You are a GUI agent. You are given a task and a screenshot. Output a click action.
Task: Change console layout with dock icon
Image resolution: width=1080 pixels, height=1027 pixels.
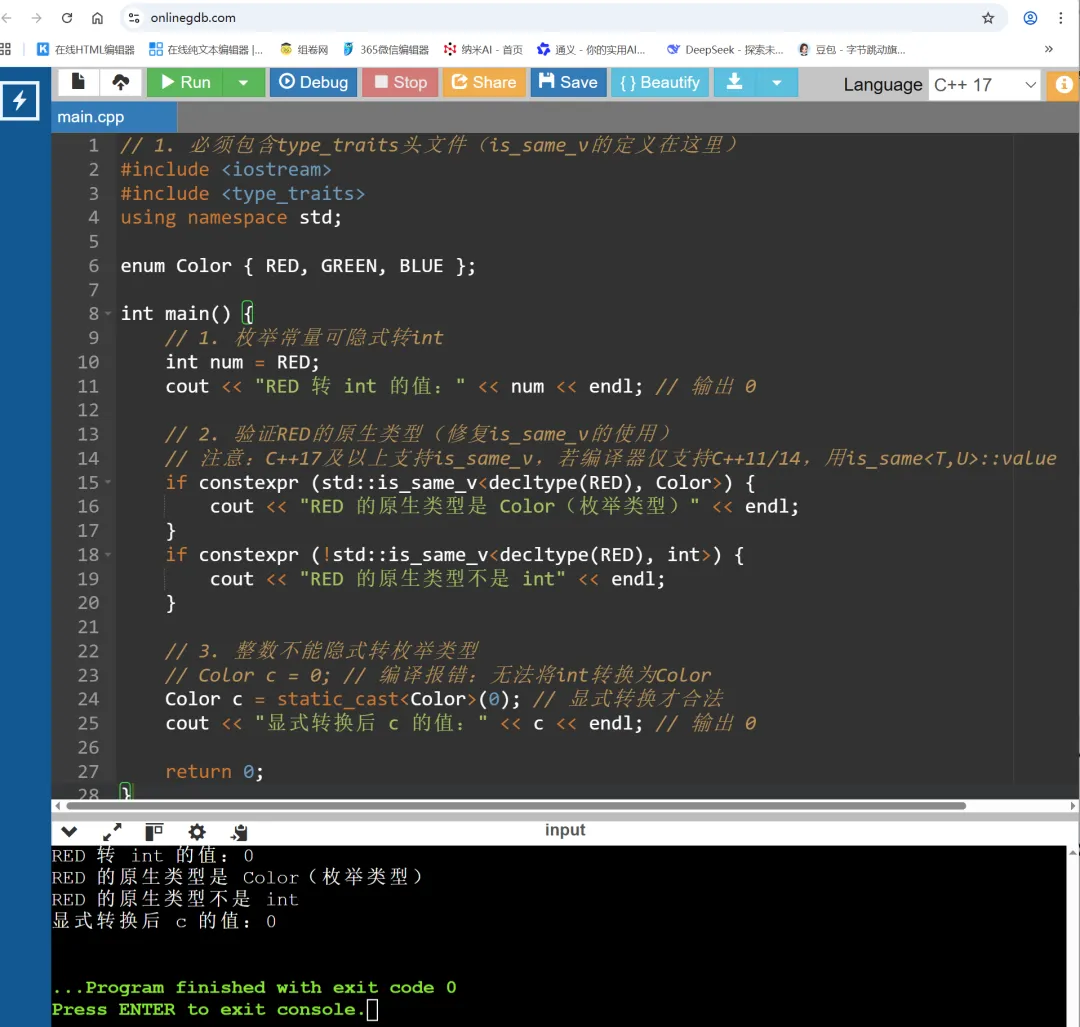coord(152,831)
